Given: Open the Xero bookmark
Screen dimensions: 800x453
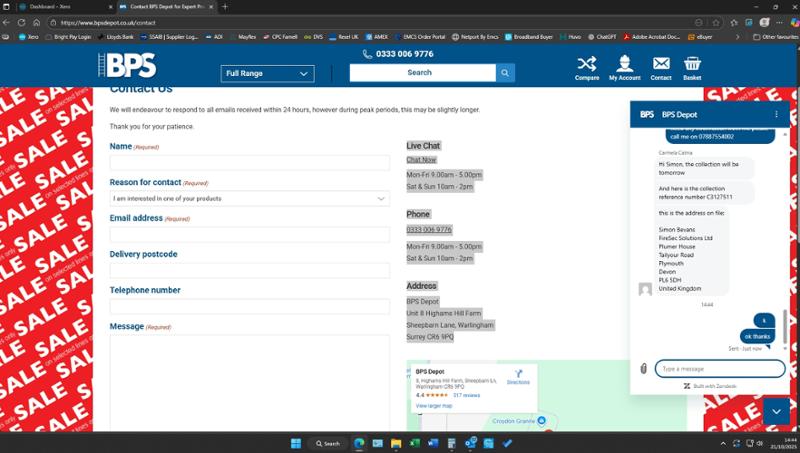Looking at the screenshot, I should [29, 37].
